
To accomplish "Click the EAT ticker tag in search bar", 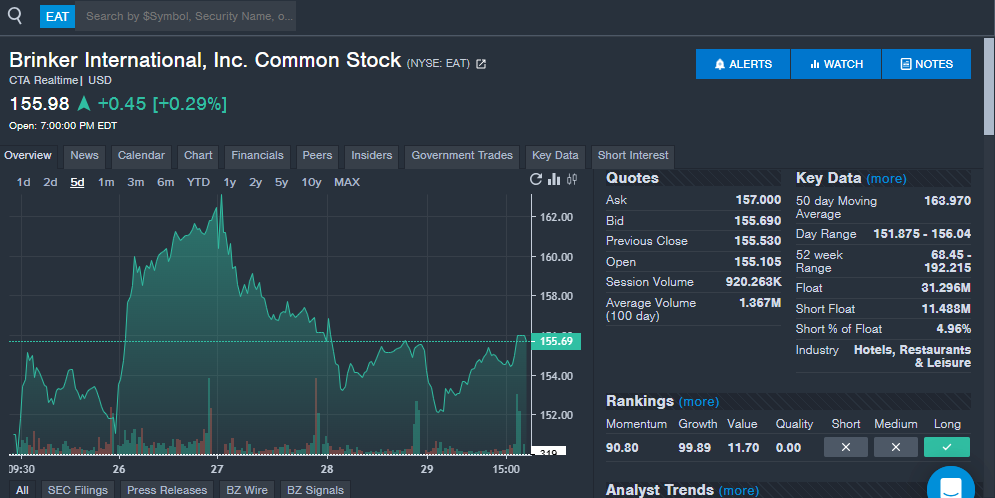I will coord(57,16).
